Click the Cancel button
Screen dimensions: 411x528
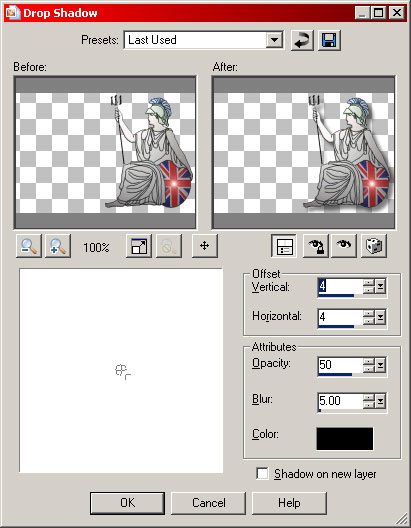click(209, 503)
